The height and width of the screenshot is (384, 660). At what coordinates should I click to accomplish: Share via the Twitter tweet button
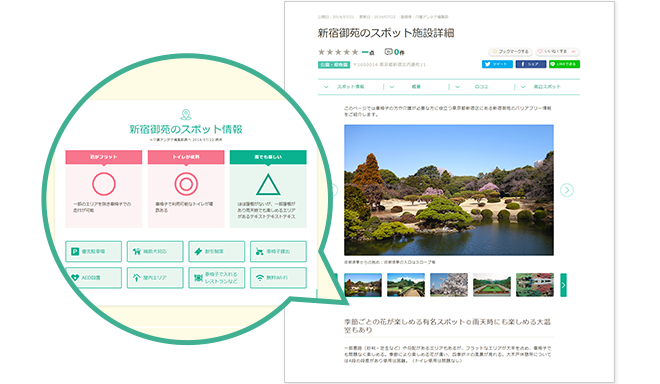497,64
